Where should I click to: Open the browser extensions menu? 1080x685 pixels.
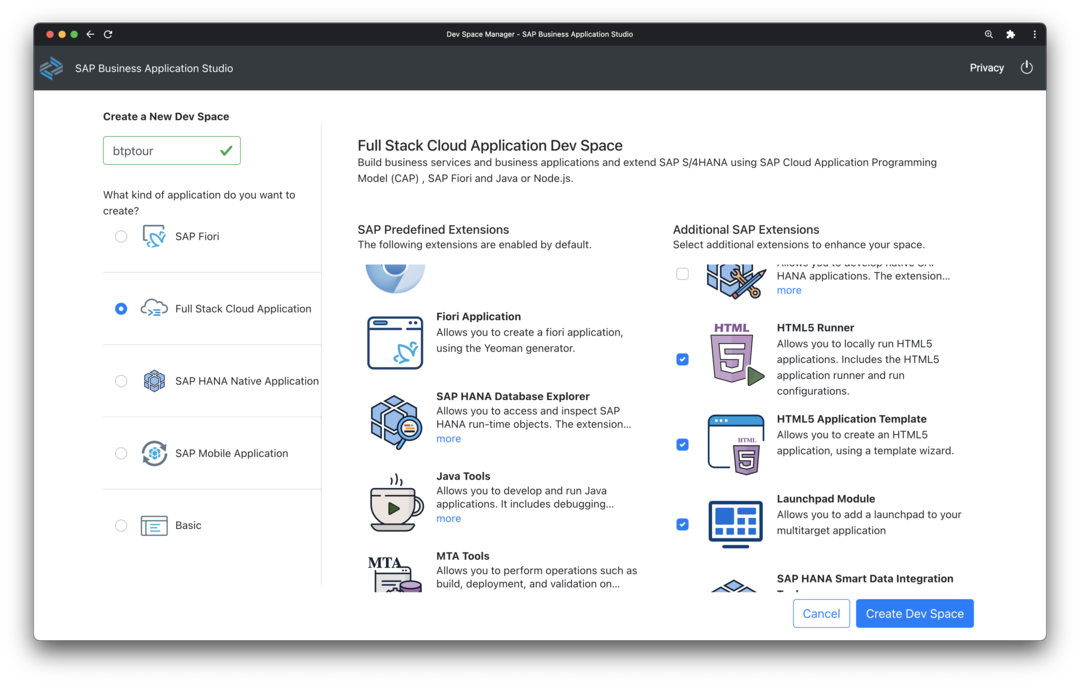point(1010,33)
